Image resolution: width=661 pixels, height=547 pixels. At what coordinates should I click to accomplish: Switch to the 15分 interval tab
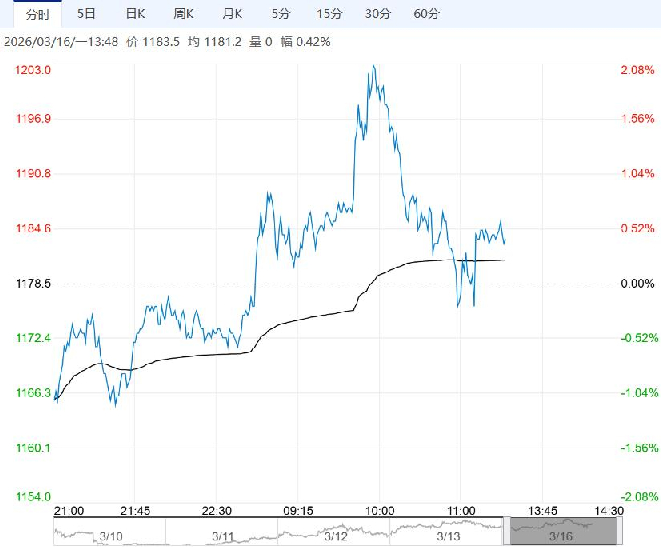click(x=329, y=14)
